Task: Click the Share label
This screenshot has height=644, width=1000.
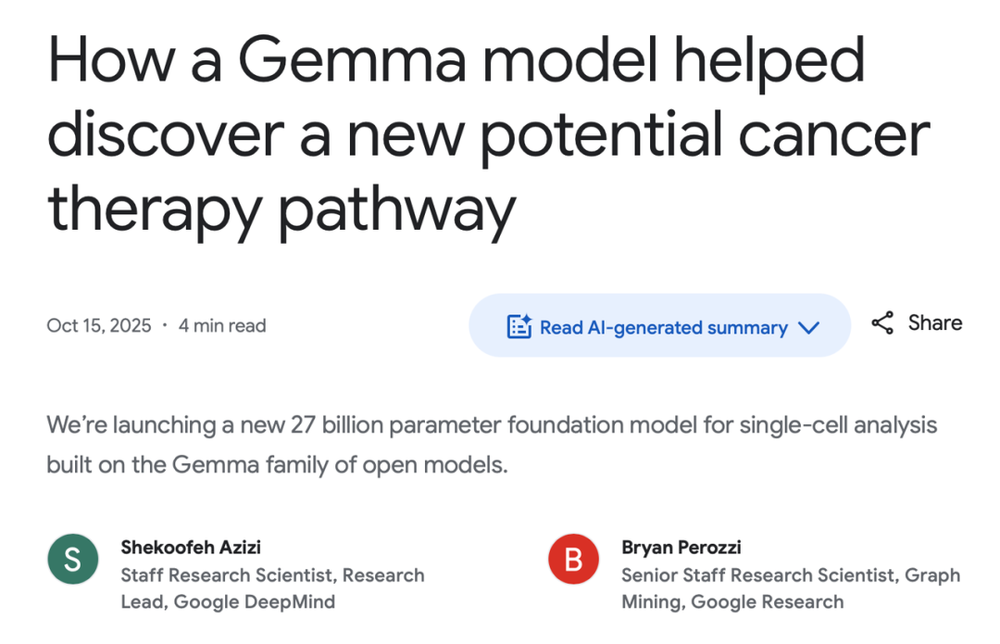Action: pos(935,323)
